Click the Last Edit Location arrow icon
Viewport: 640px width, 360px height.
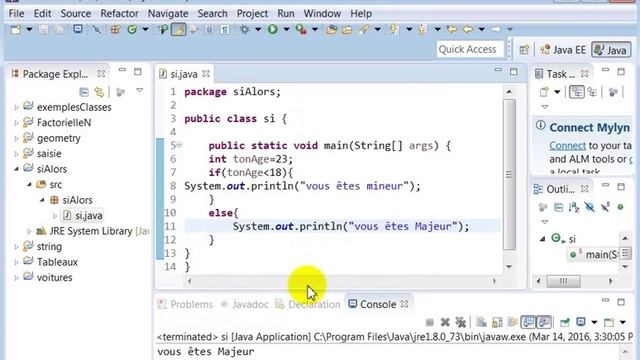click(452, 29)
